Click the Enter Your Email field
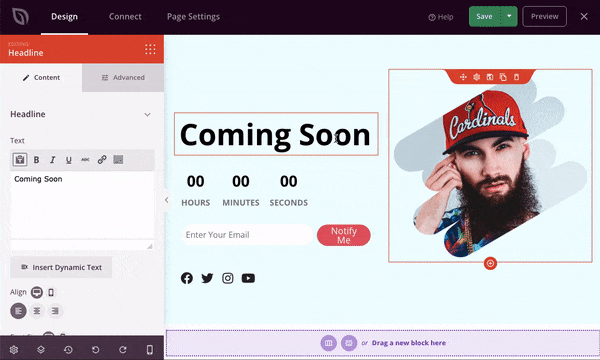This screenshot has width=600, height=360. point(247,235)
